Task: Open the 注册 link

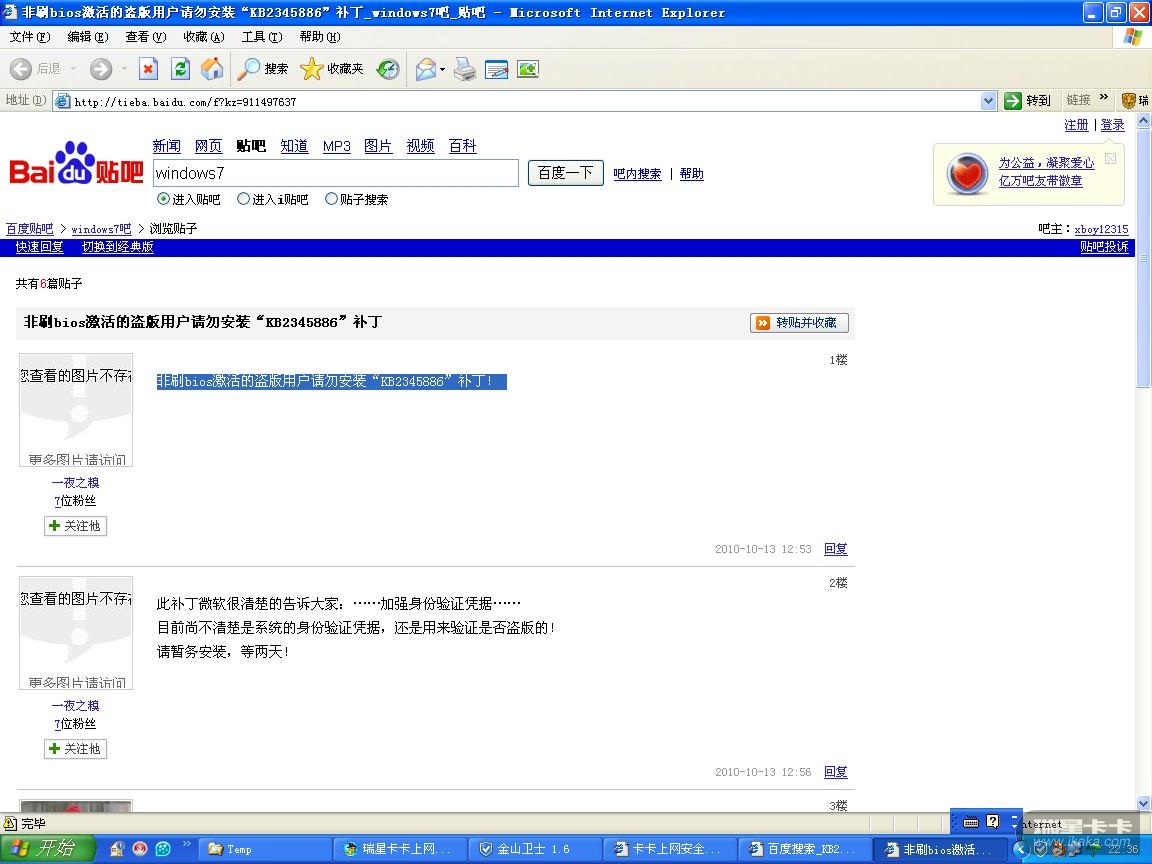Action: coord(1076,125)
